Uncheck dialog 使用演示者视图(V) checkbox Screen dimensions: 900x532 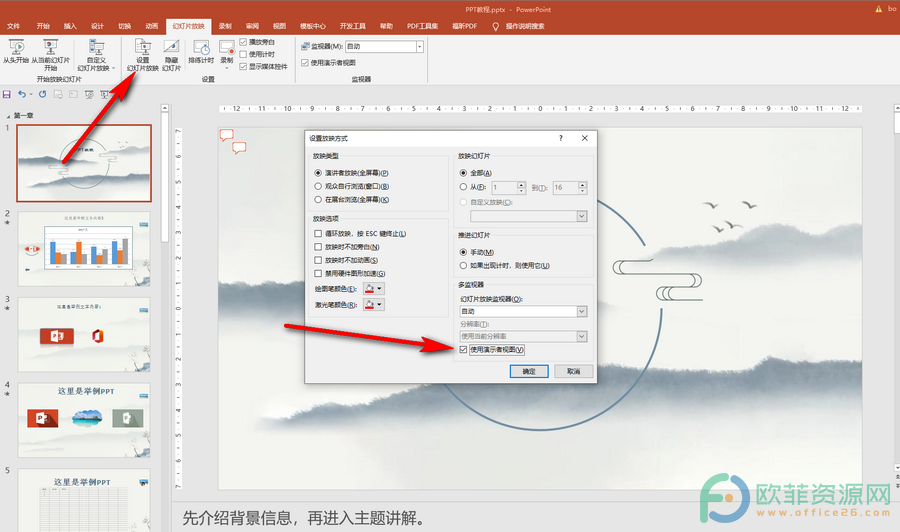tap(463, 350)
